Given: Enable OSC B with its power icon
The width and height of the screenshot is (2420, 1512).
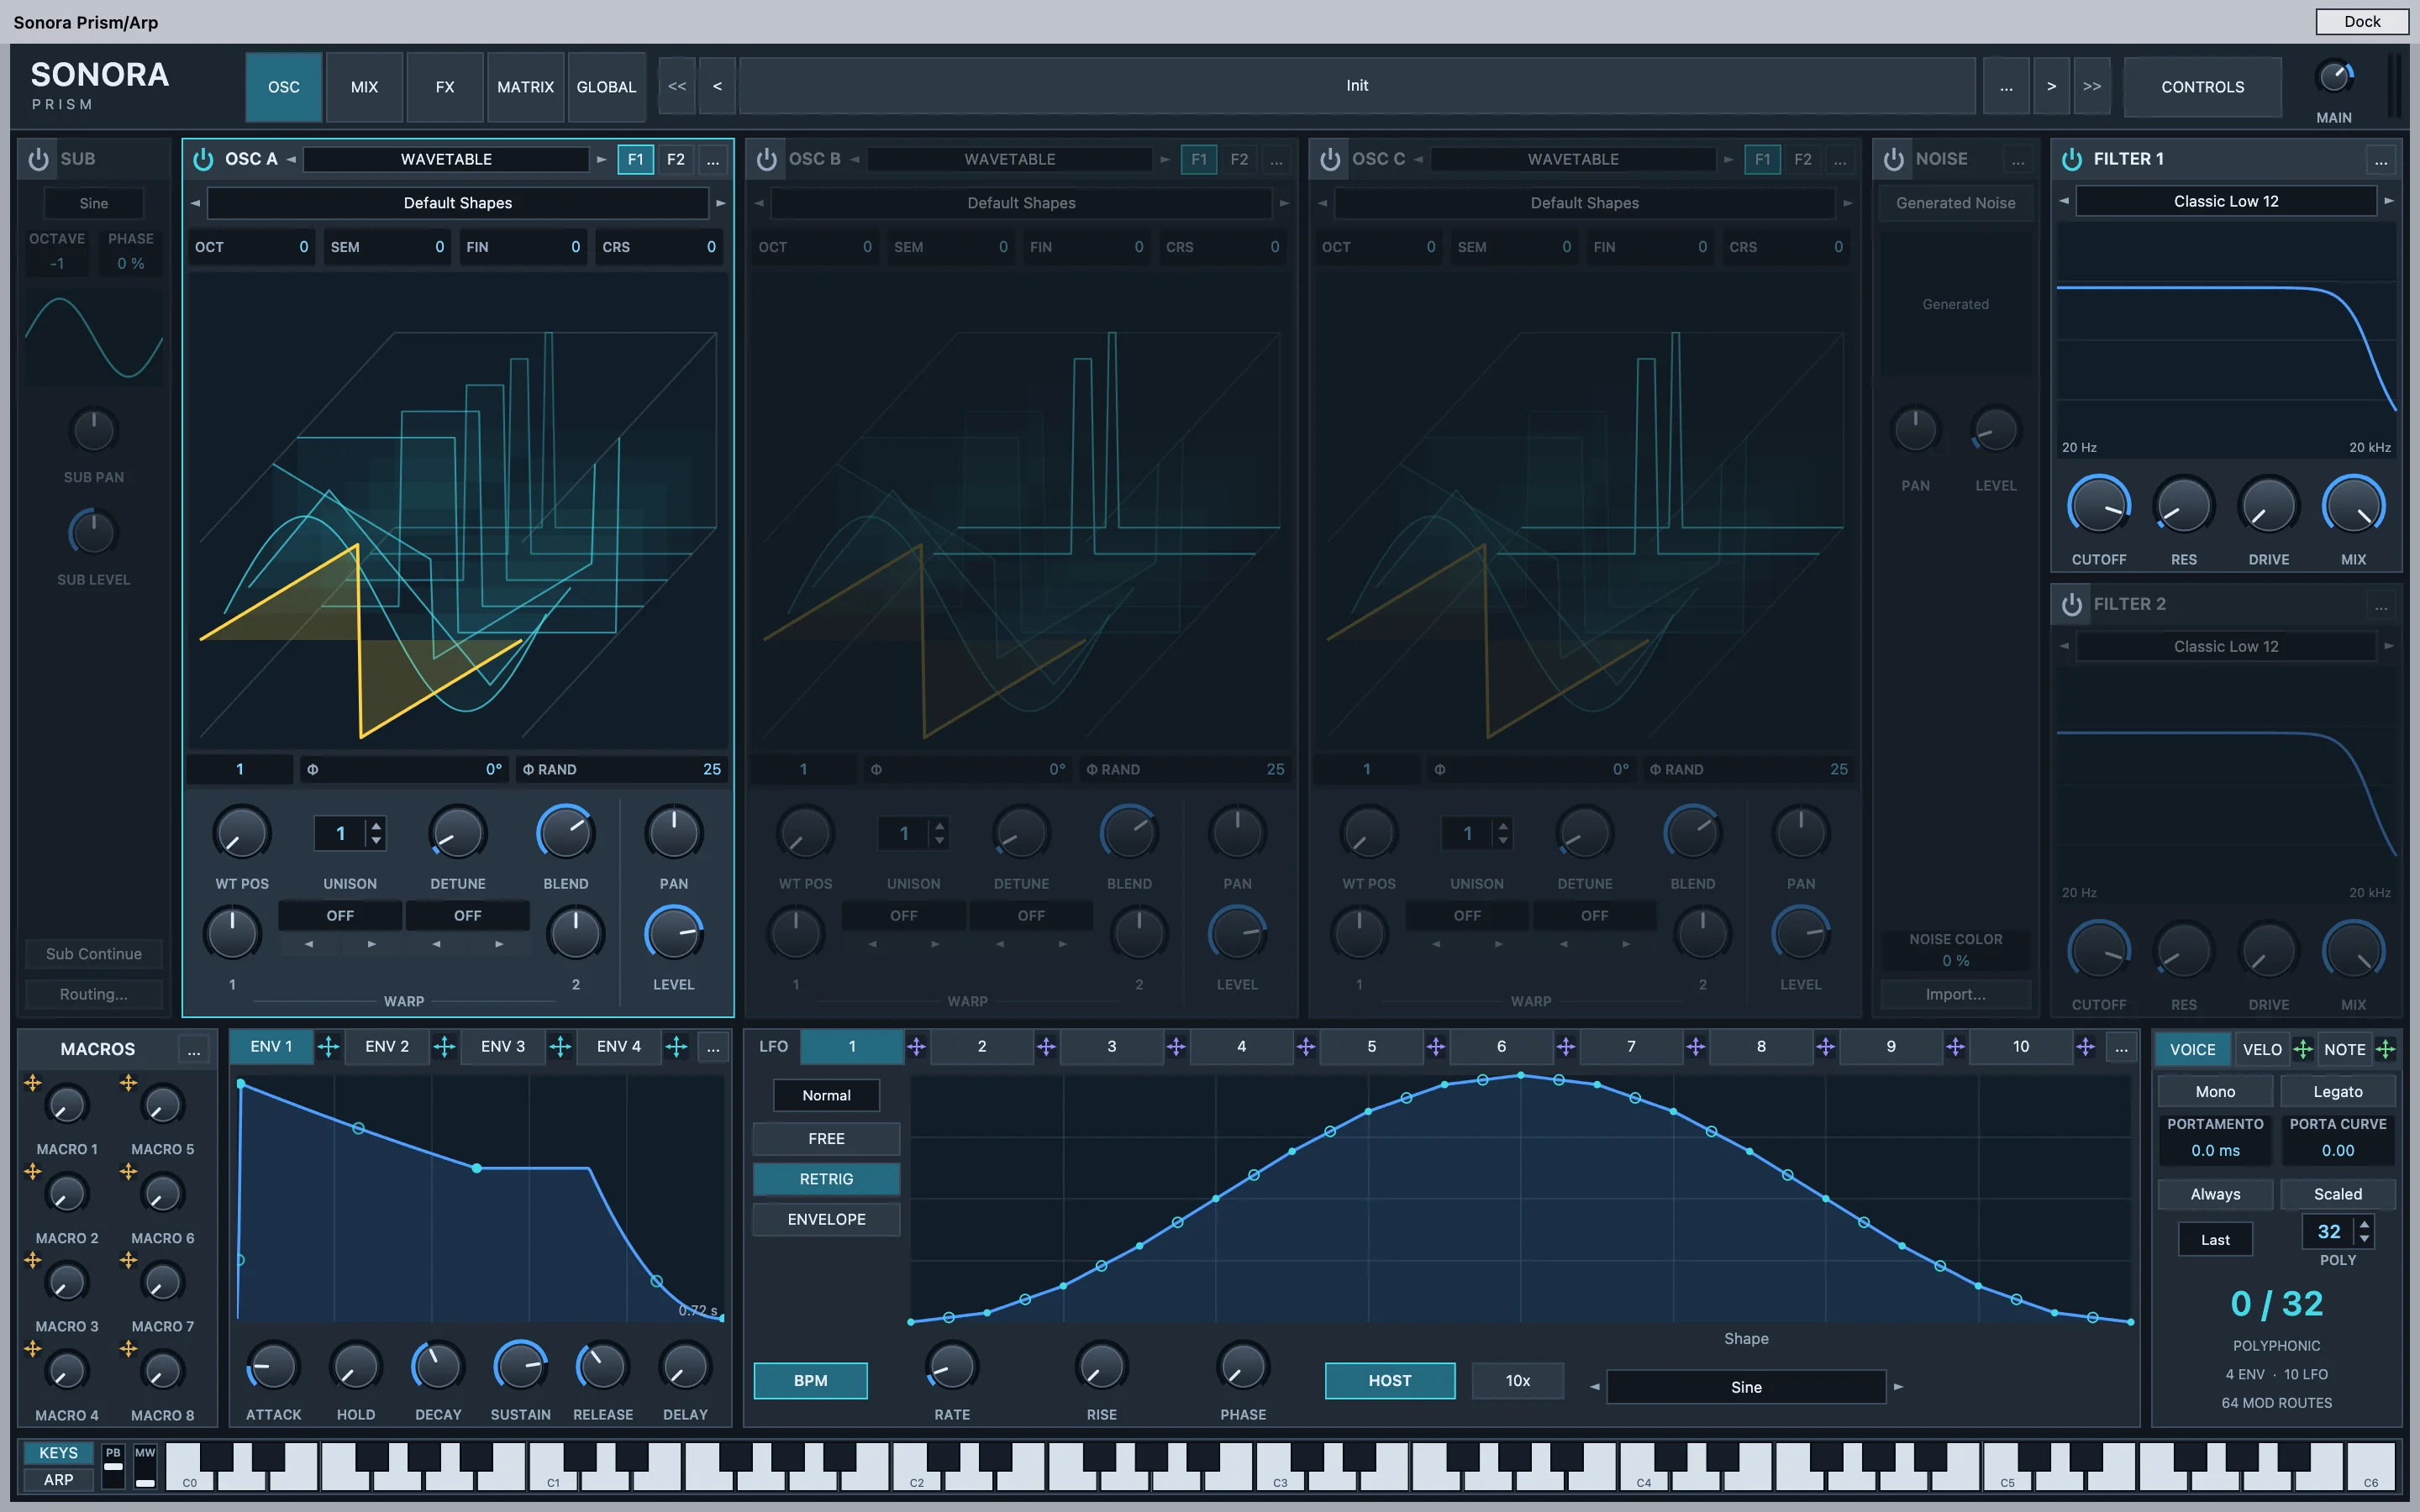Looking at the screenshot, I should point(766,159).
